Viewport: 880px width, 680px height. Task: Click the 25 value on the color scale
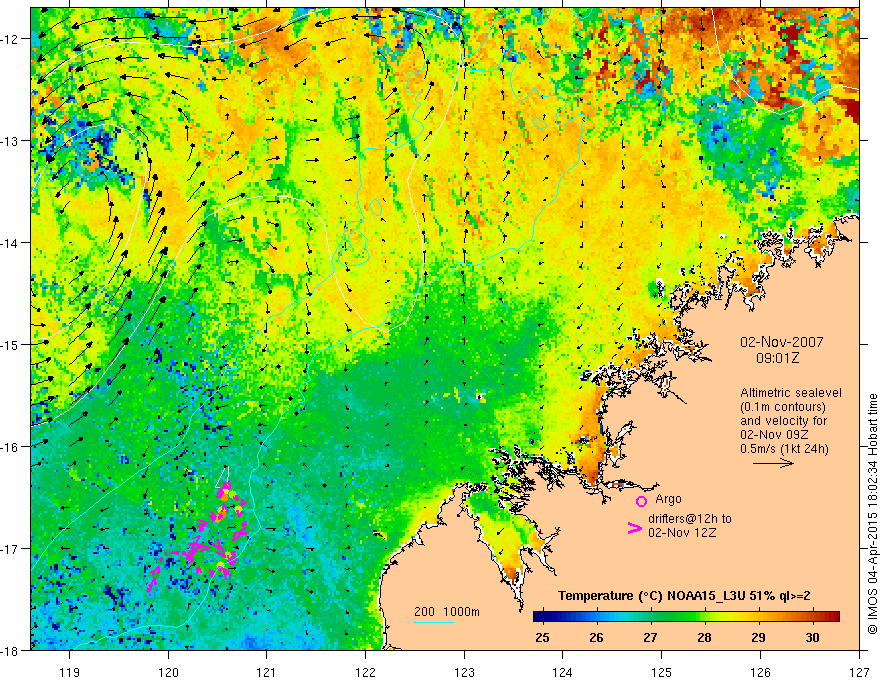(542, 637)
